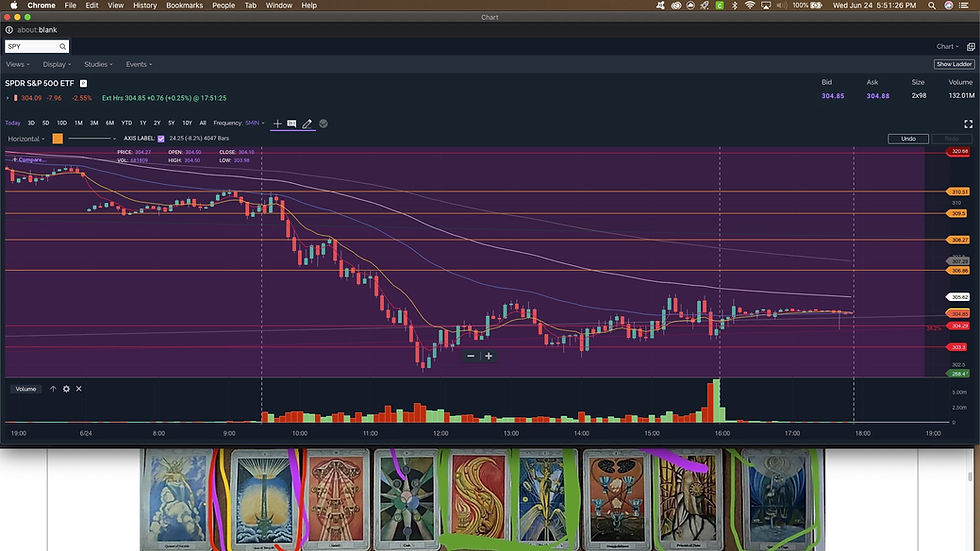Screen dimensions: 980x551
Task: Open the AirPlay display menu
Action: pyautogui.click(x=766, y=5)
